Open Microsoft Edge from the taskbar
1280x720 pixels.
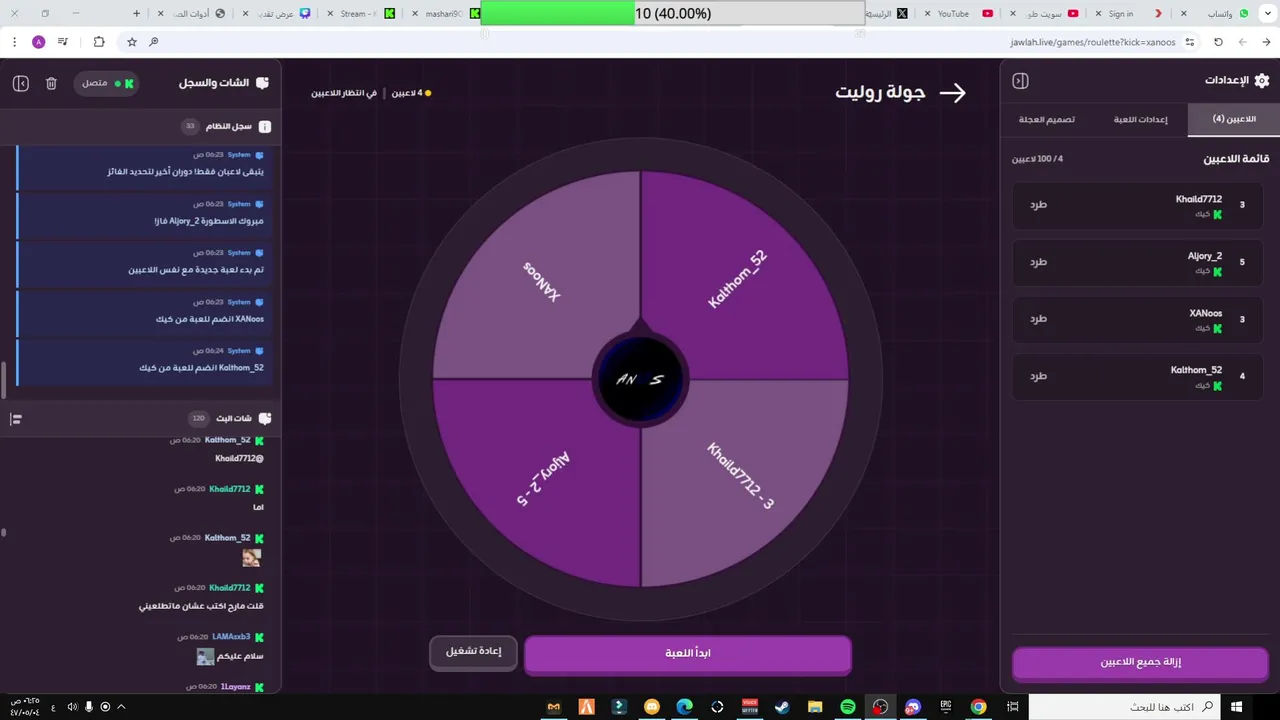tap(684, 707)
